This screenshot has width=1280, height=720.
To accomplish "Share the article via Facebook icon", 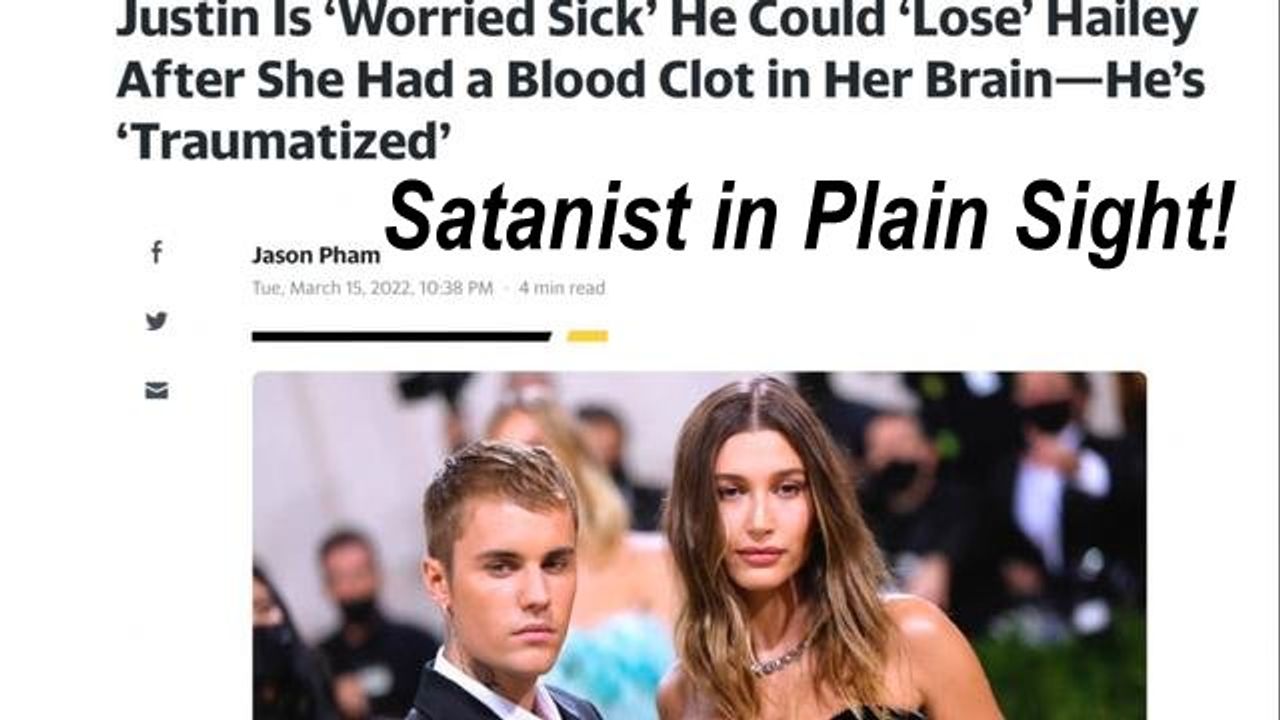I will [x=156, y=253].
